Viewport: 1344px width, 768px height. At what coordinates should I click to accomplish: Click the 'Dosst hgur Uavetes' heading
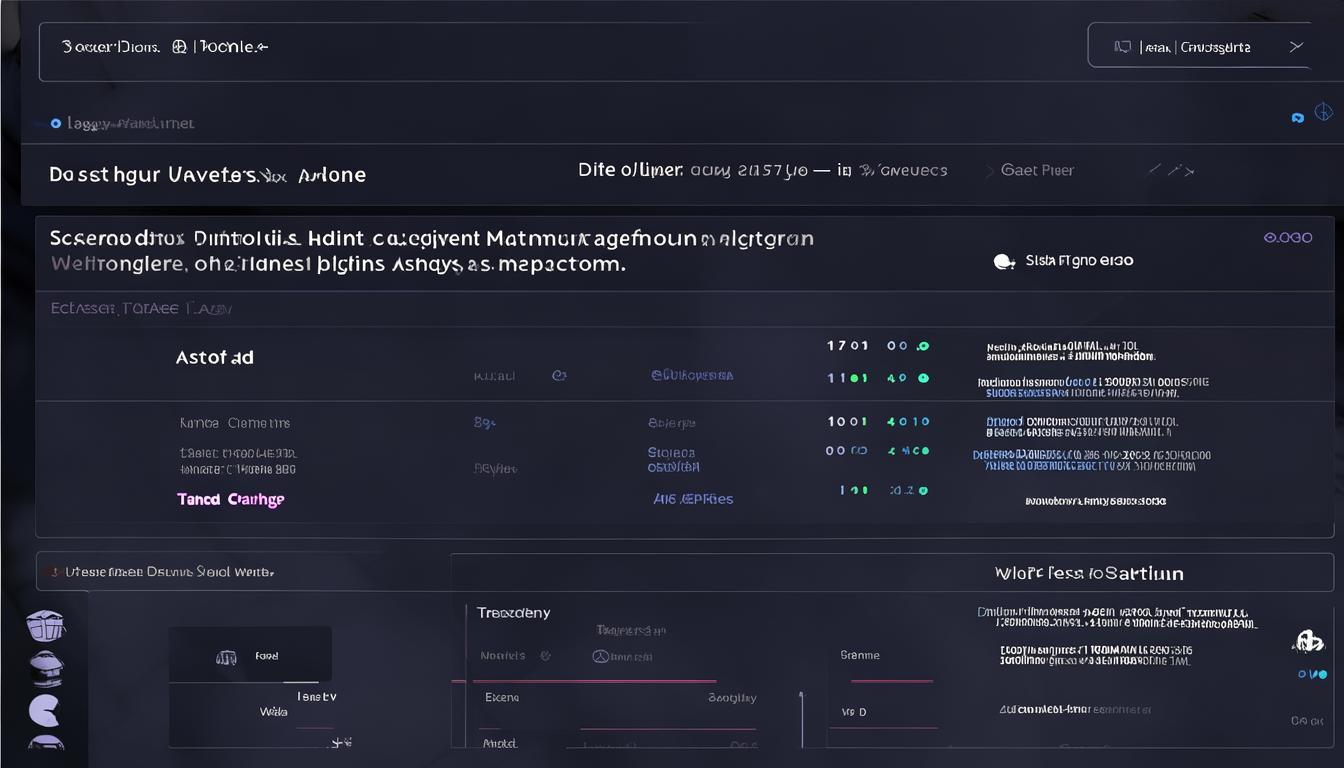(x=207, y=174)
